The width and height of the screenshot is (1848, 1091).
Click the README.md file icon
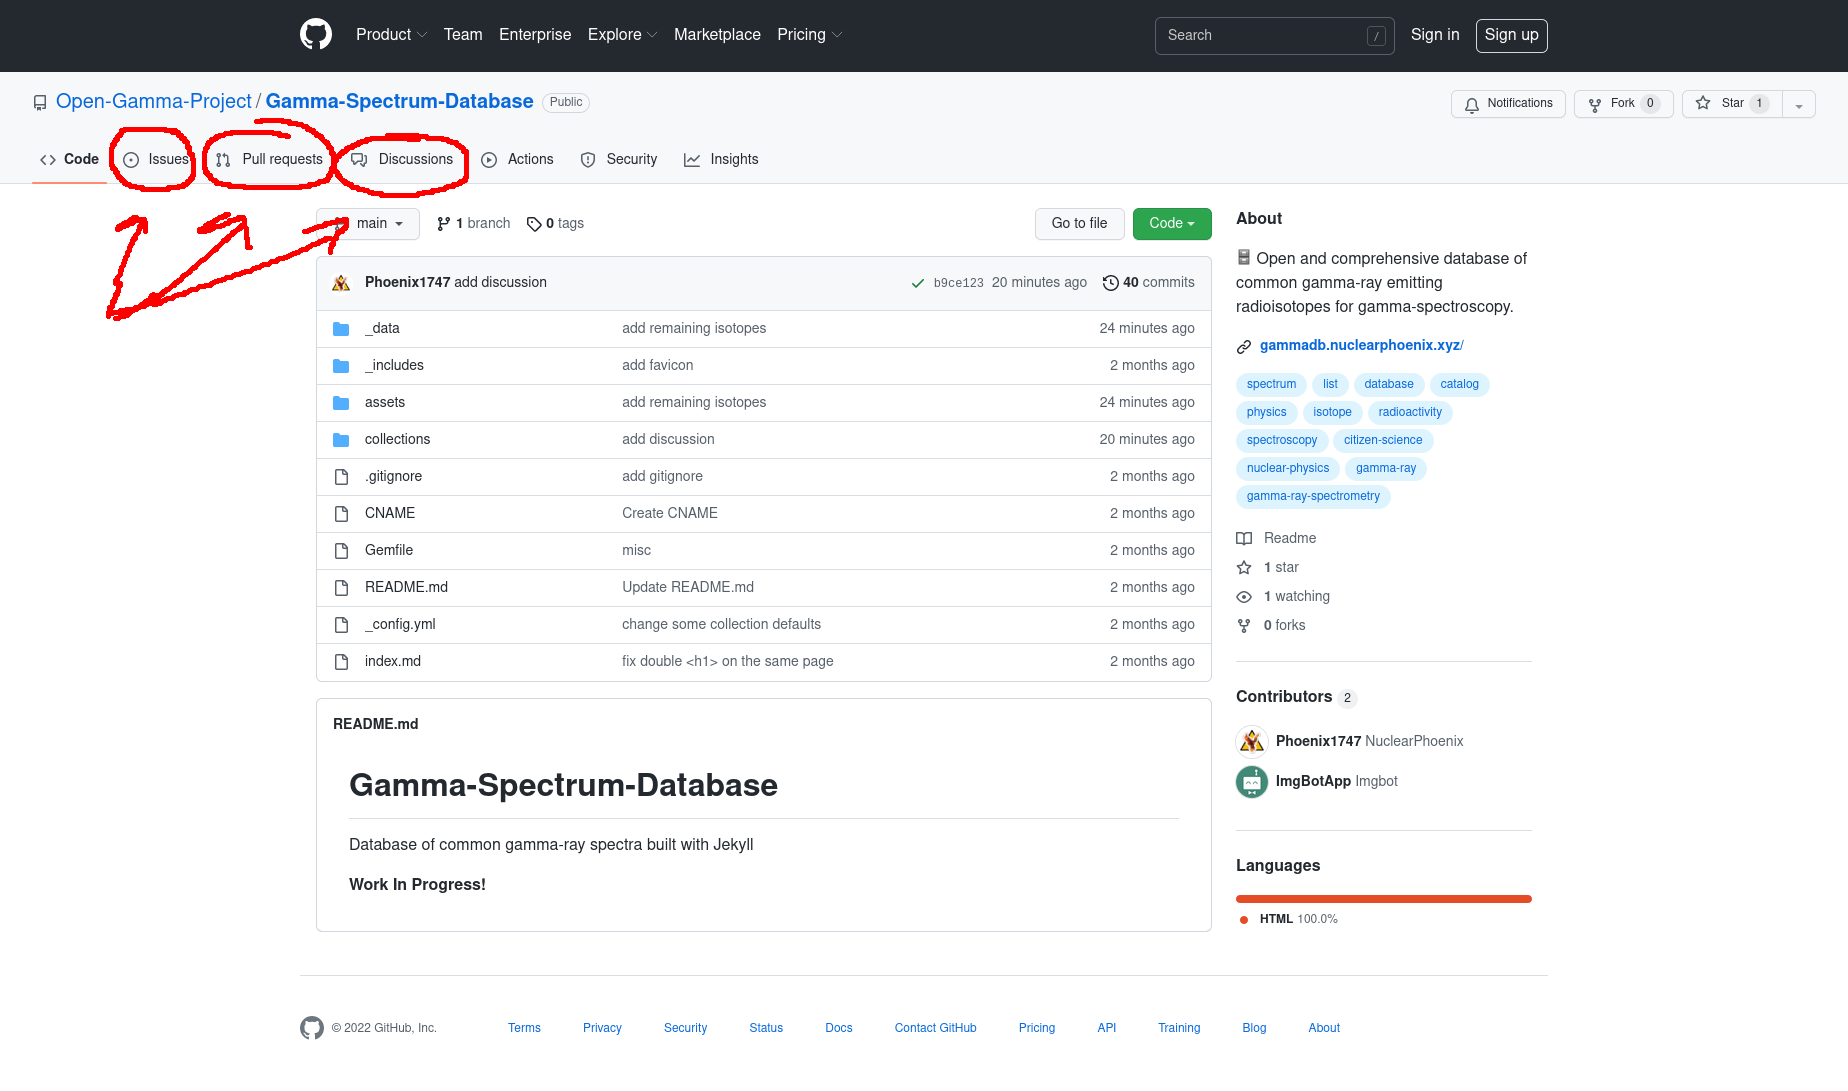[x=341, y=588]
